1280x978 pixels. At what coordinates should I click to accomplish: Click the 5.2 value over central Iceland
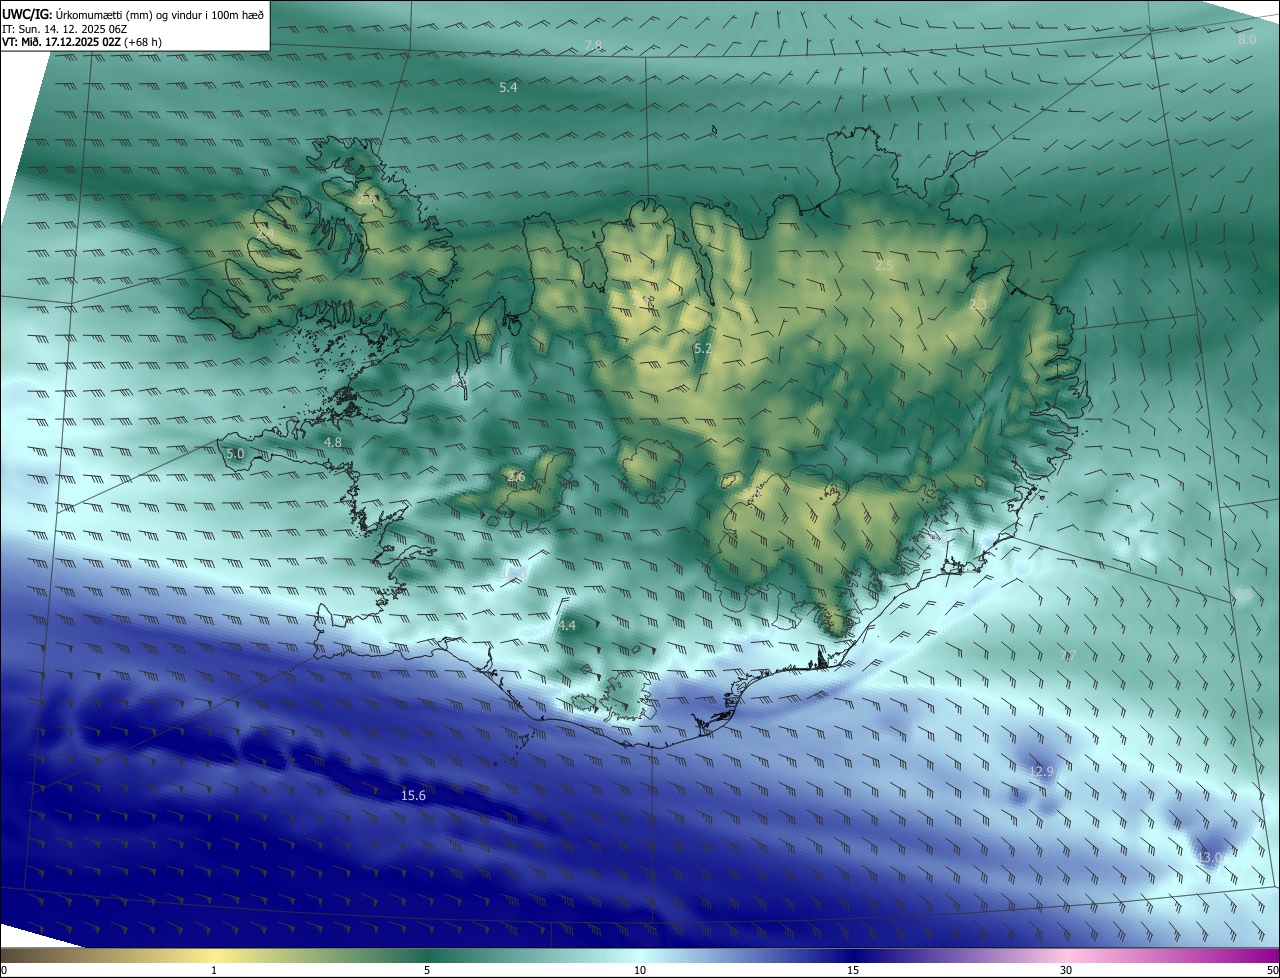[702, 348]
